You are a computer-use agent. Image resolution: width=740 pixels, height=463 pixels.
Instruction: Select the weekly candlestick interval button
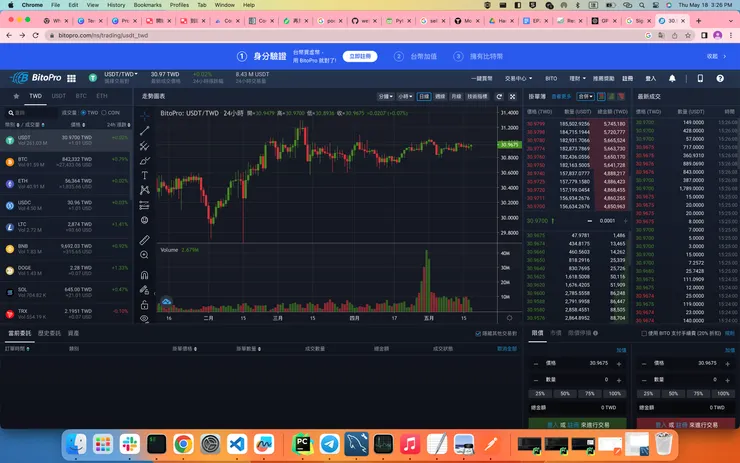click(440, 96)
